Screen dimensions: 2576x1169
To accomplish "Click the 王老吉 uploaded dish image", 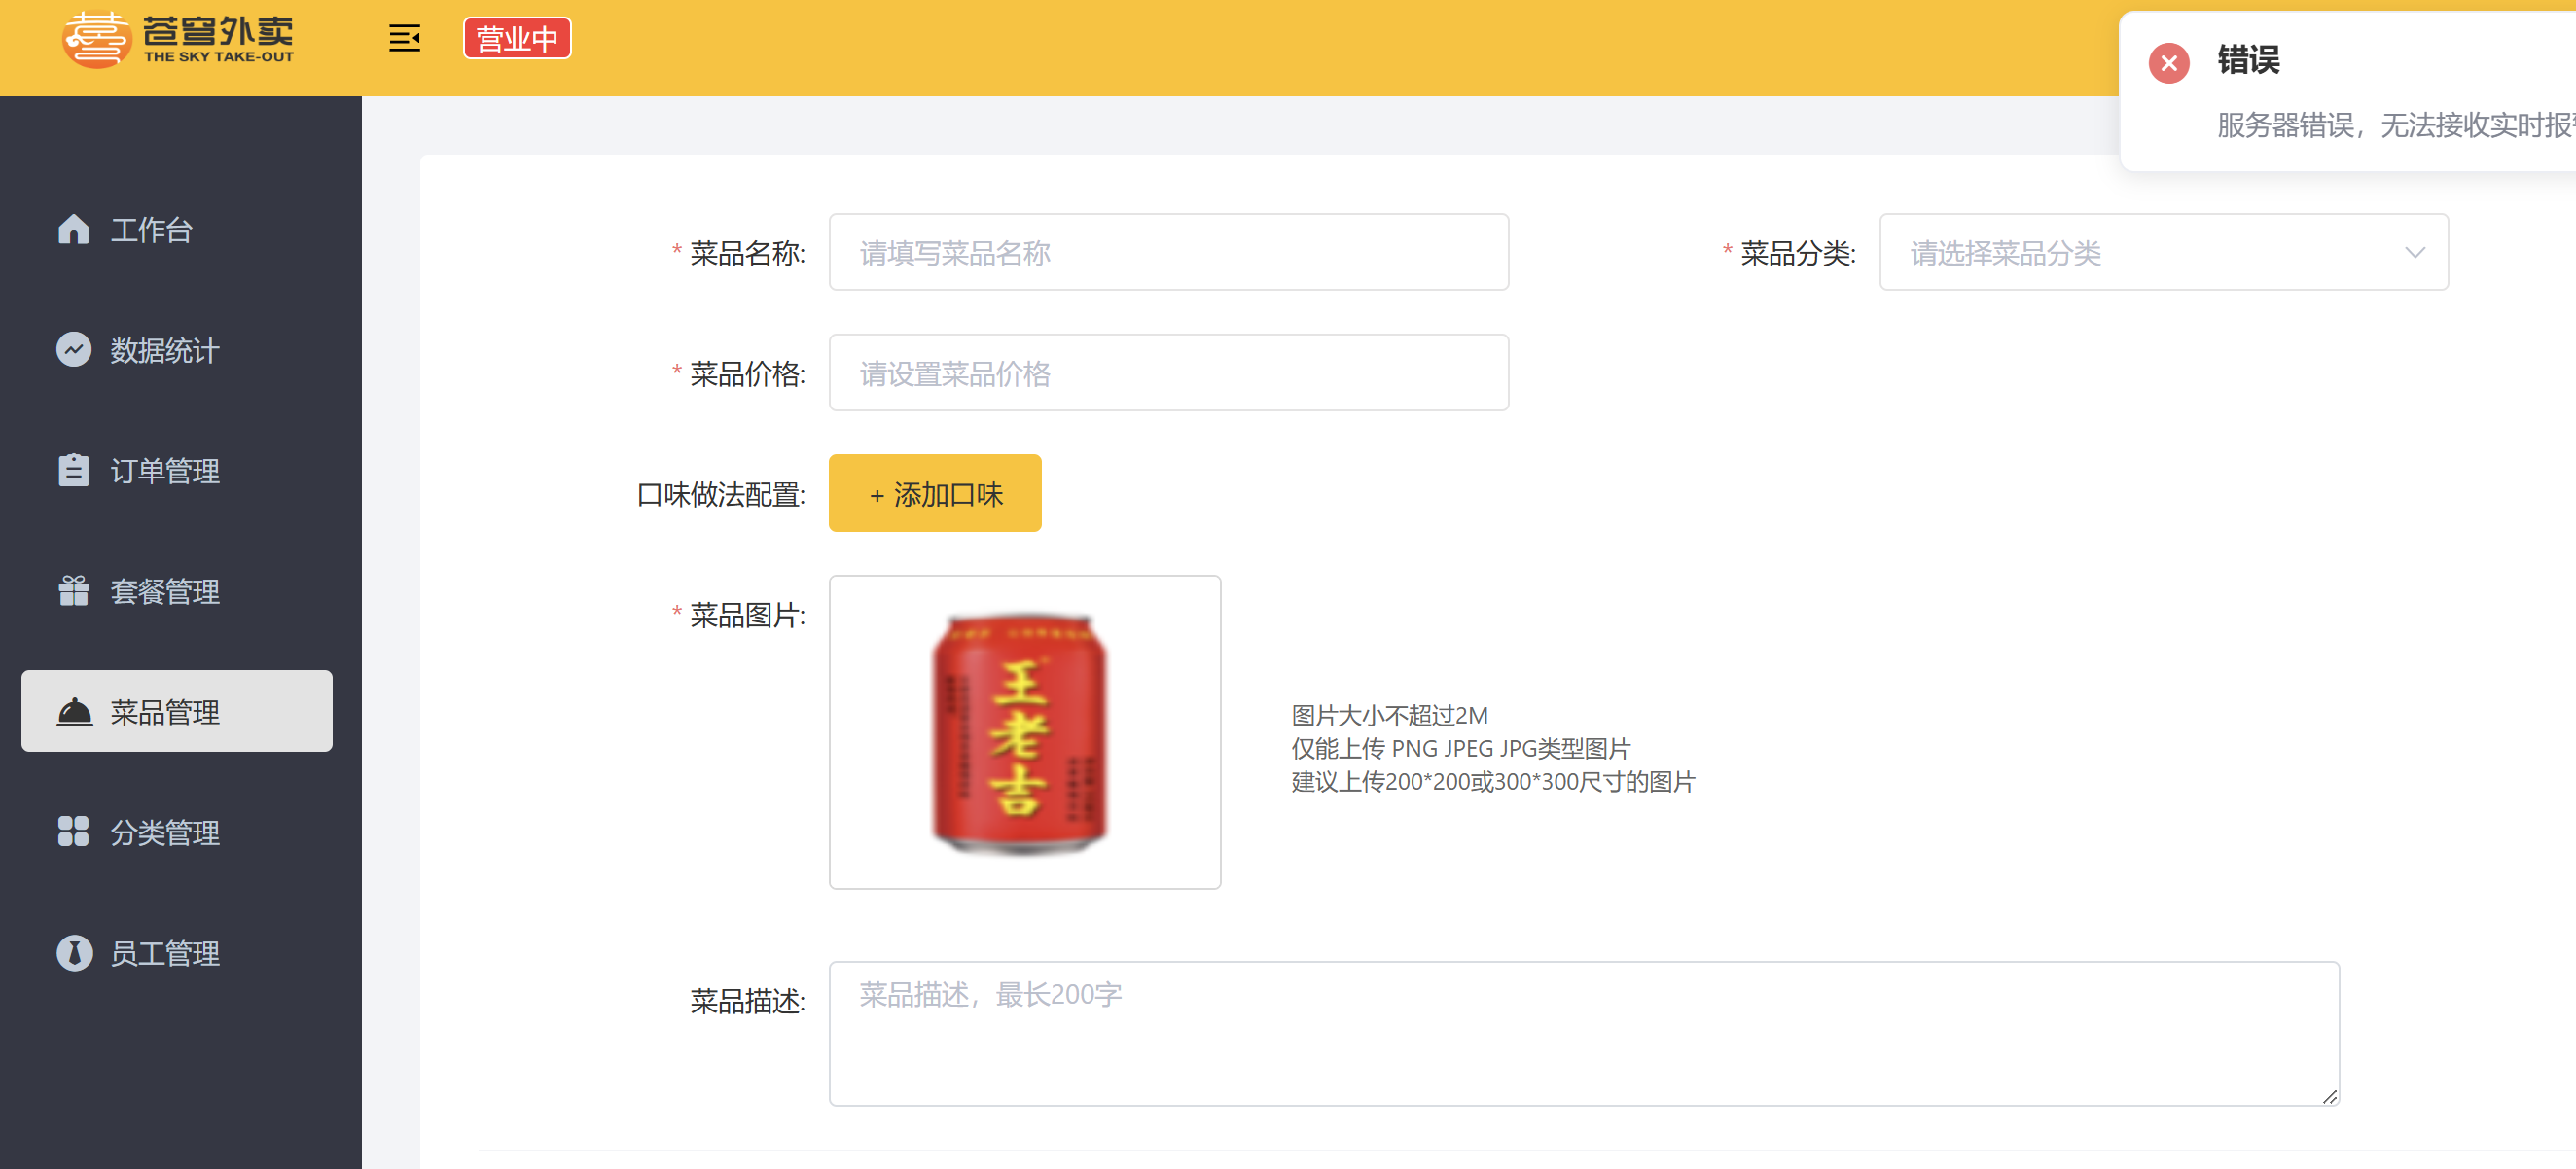I will 1023,732.
